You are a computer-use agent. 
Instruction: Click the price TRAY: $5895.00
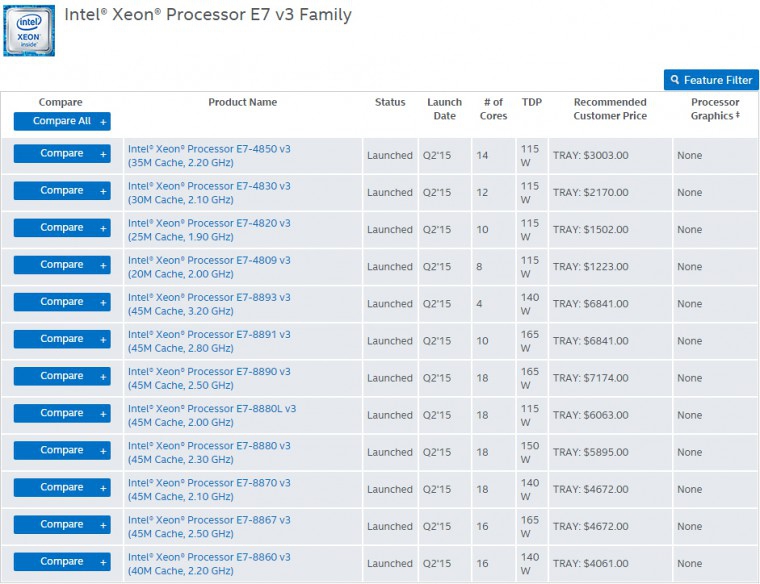591,452
